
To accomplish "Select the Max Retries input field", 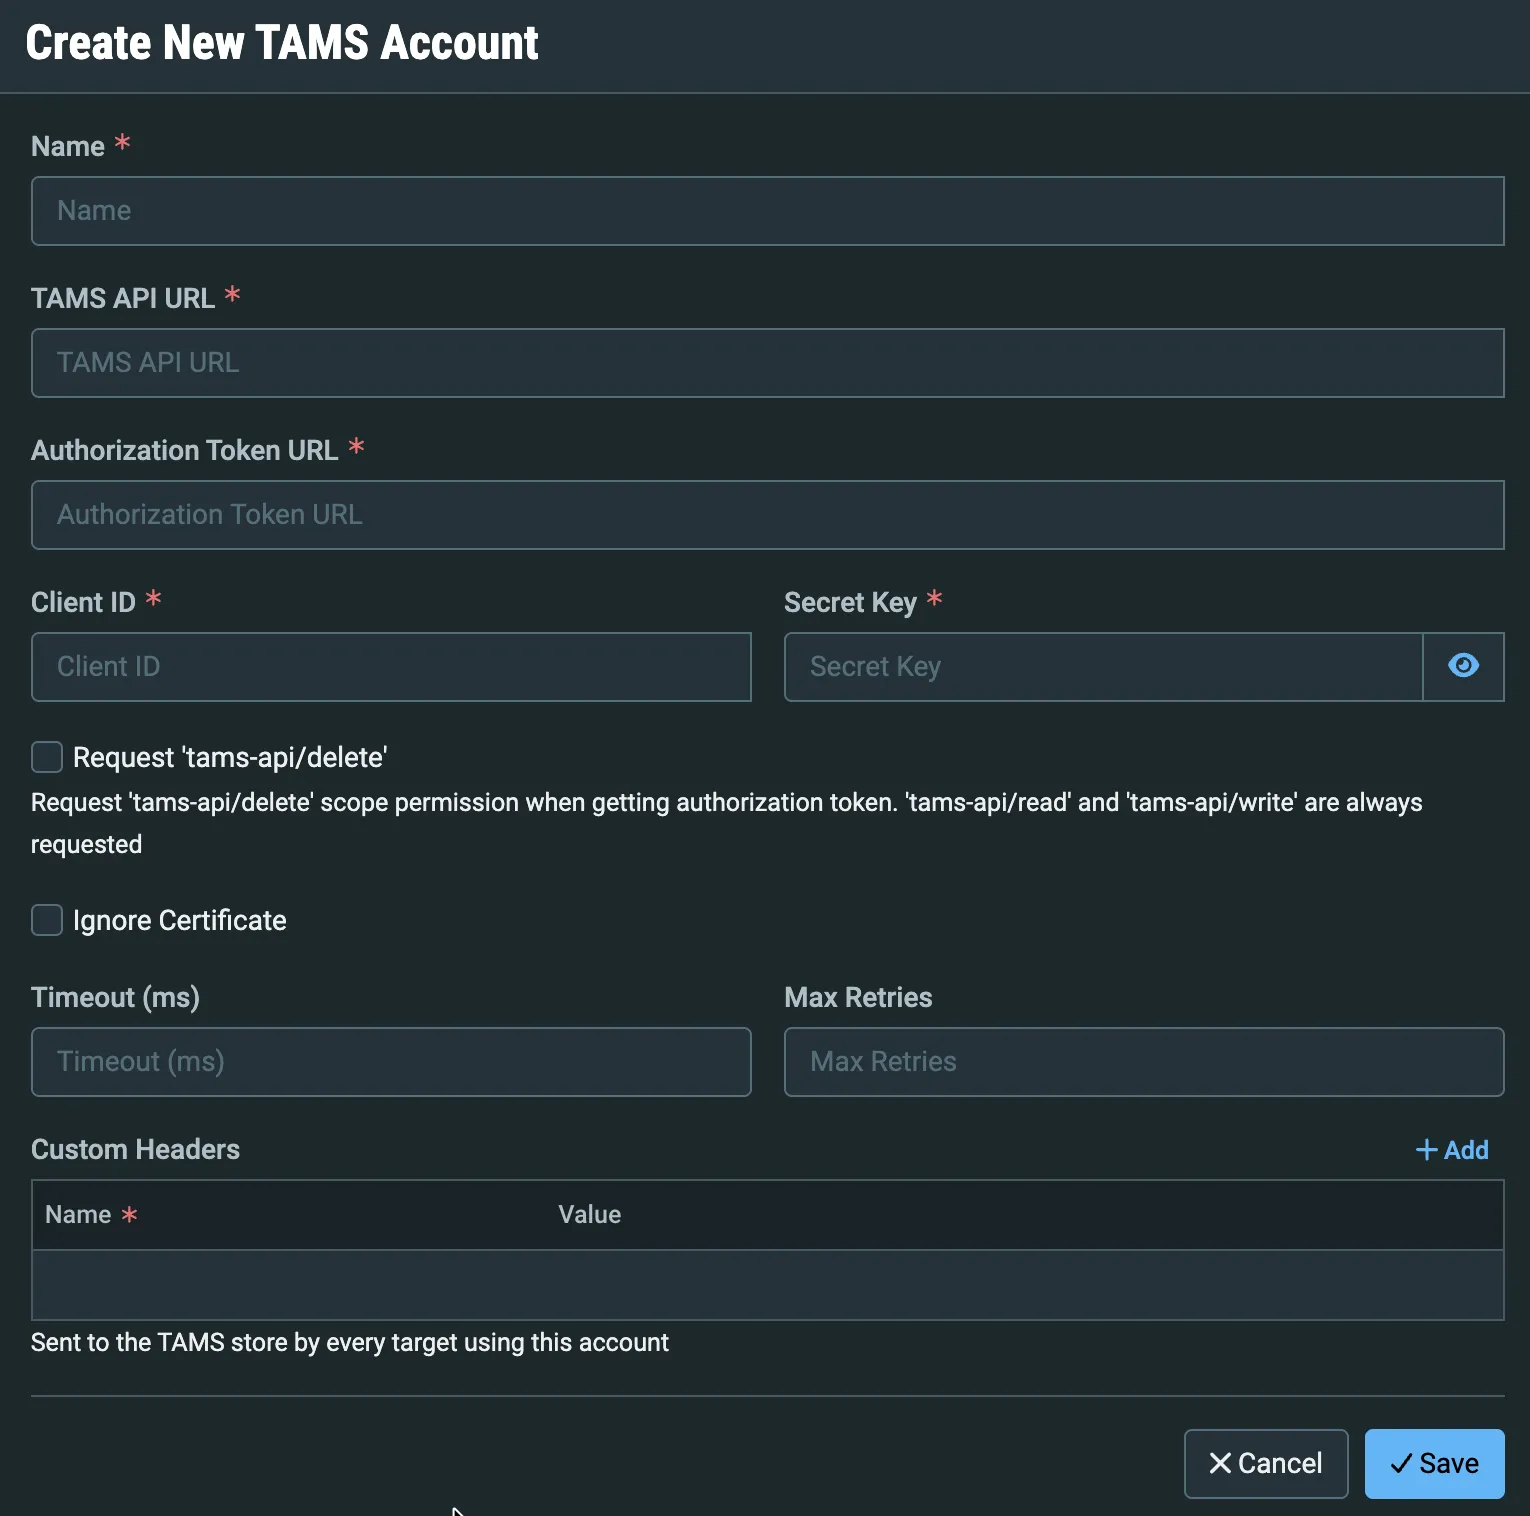I will [1144, 1062].
